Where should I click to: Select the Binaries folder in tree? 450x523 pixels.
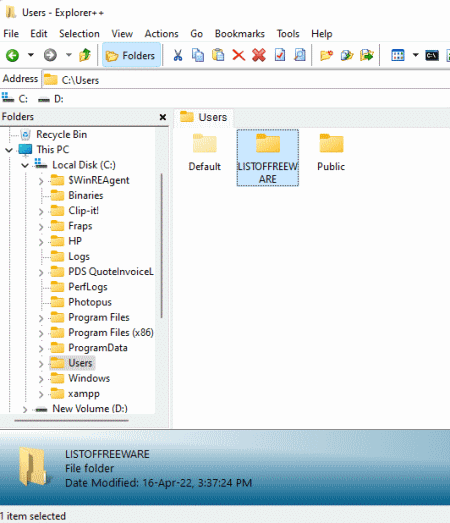[x=86, y=195]
